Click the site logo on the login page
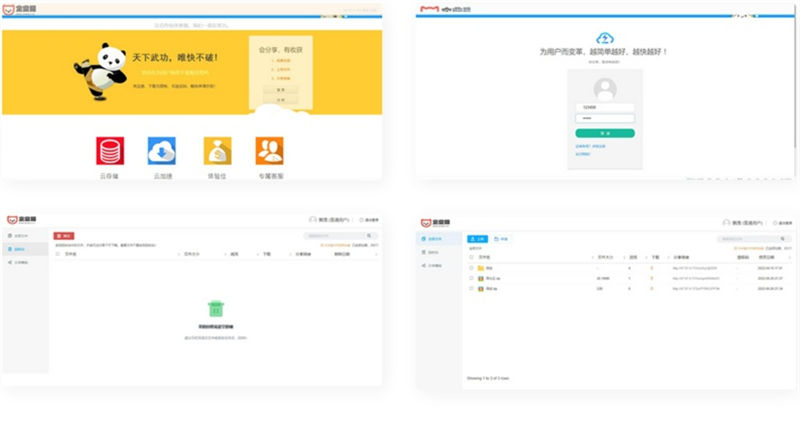The height and width of the screenshot is (425, 800). click(445, 9)
